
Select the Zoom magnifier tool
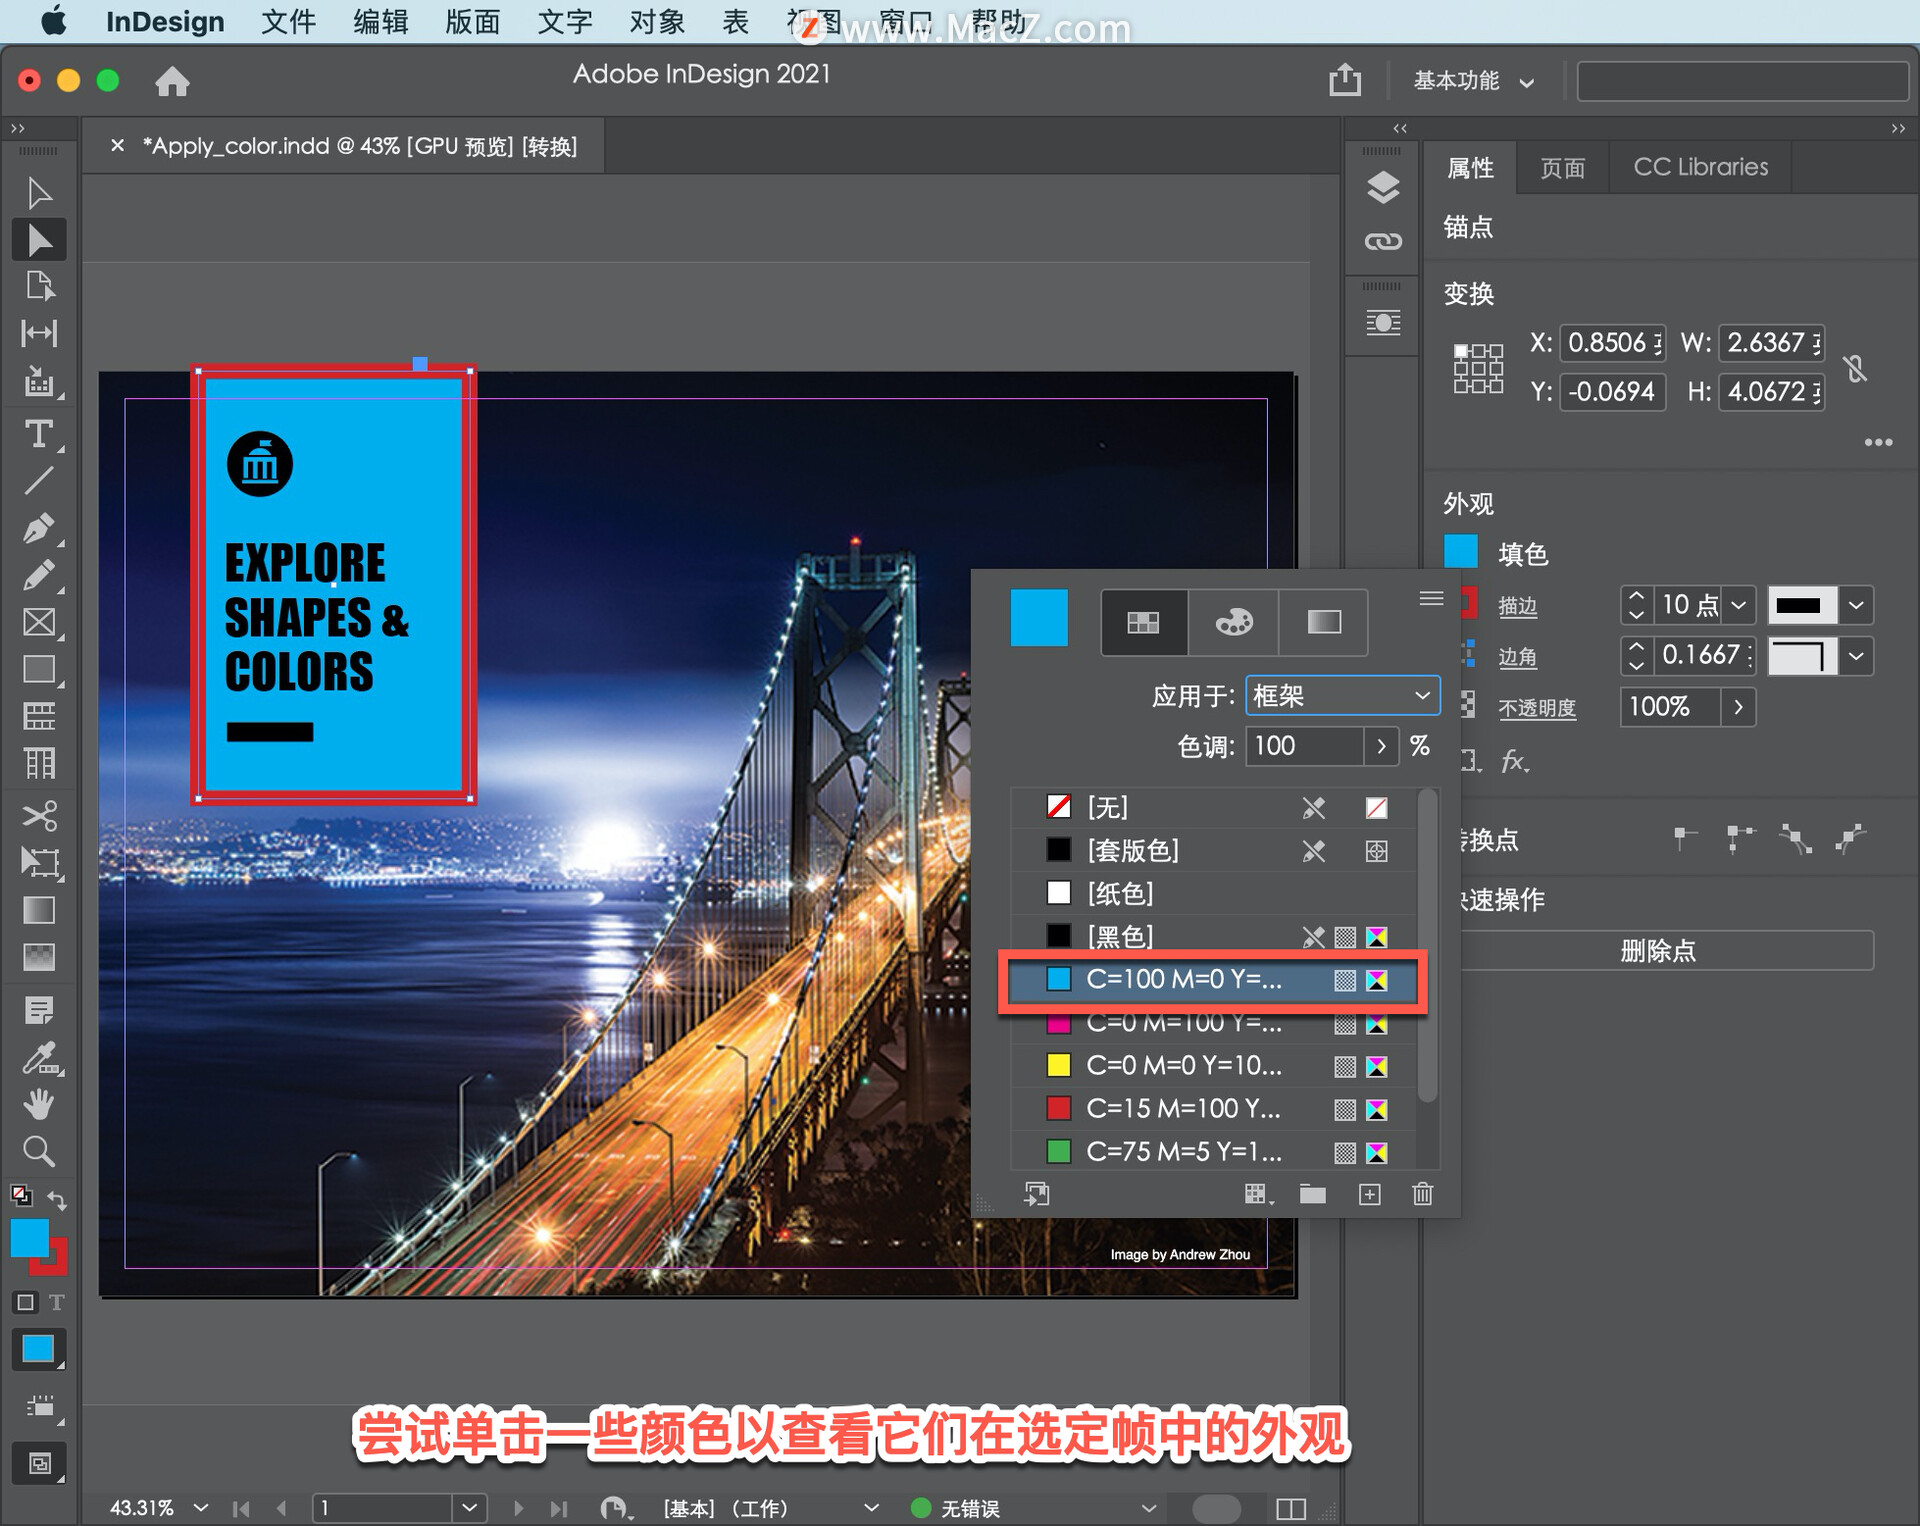coord(39,1152)
